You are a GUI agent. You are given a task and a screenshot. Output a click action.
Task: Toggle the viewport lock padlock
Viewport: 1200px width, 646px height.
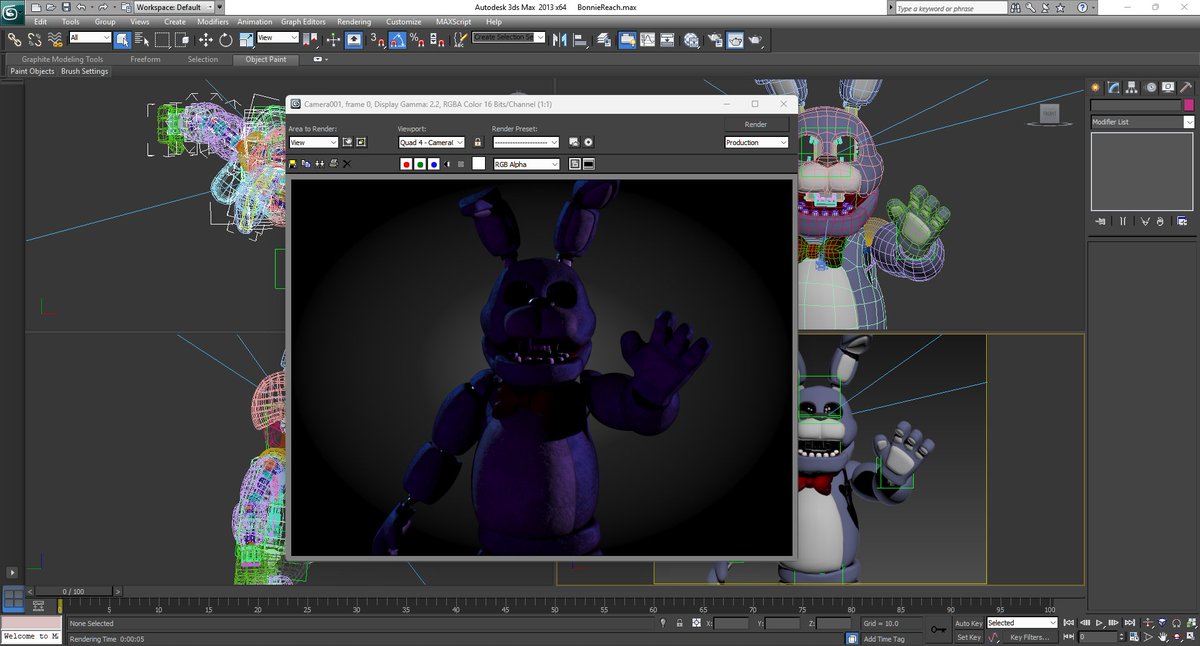tap(478, 143)
